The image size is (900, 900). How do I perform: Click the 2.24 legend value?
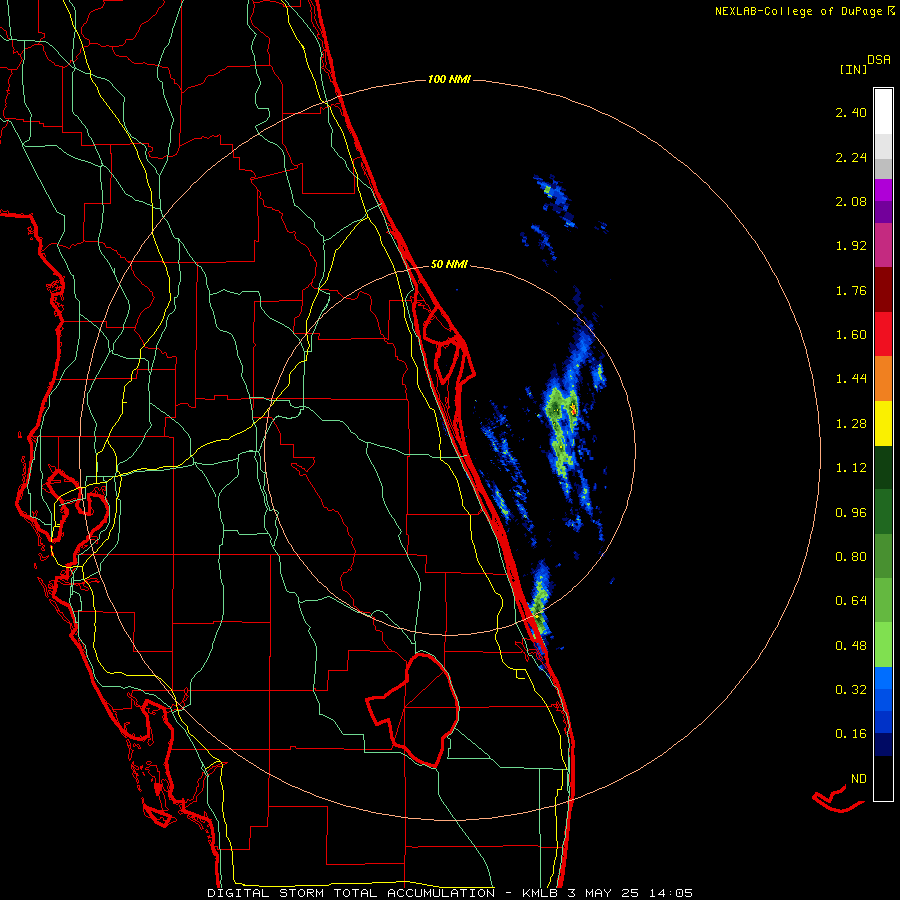851,157
